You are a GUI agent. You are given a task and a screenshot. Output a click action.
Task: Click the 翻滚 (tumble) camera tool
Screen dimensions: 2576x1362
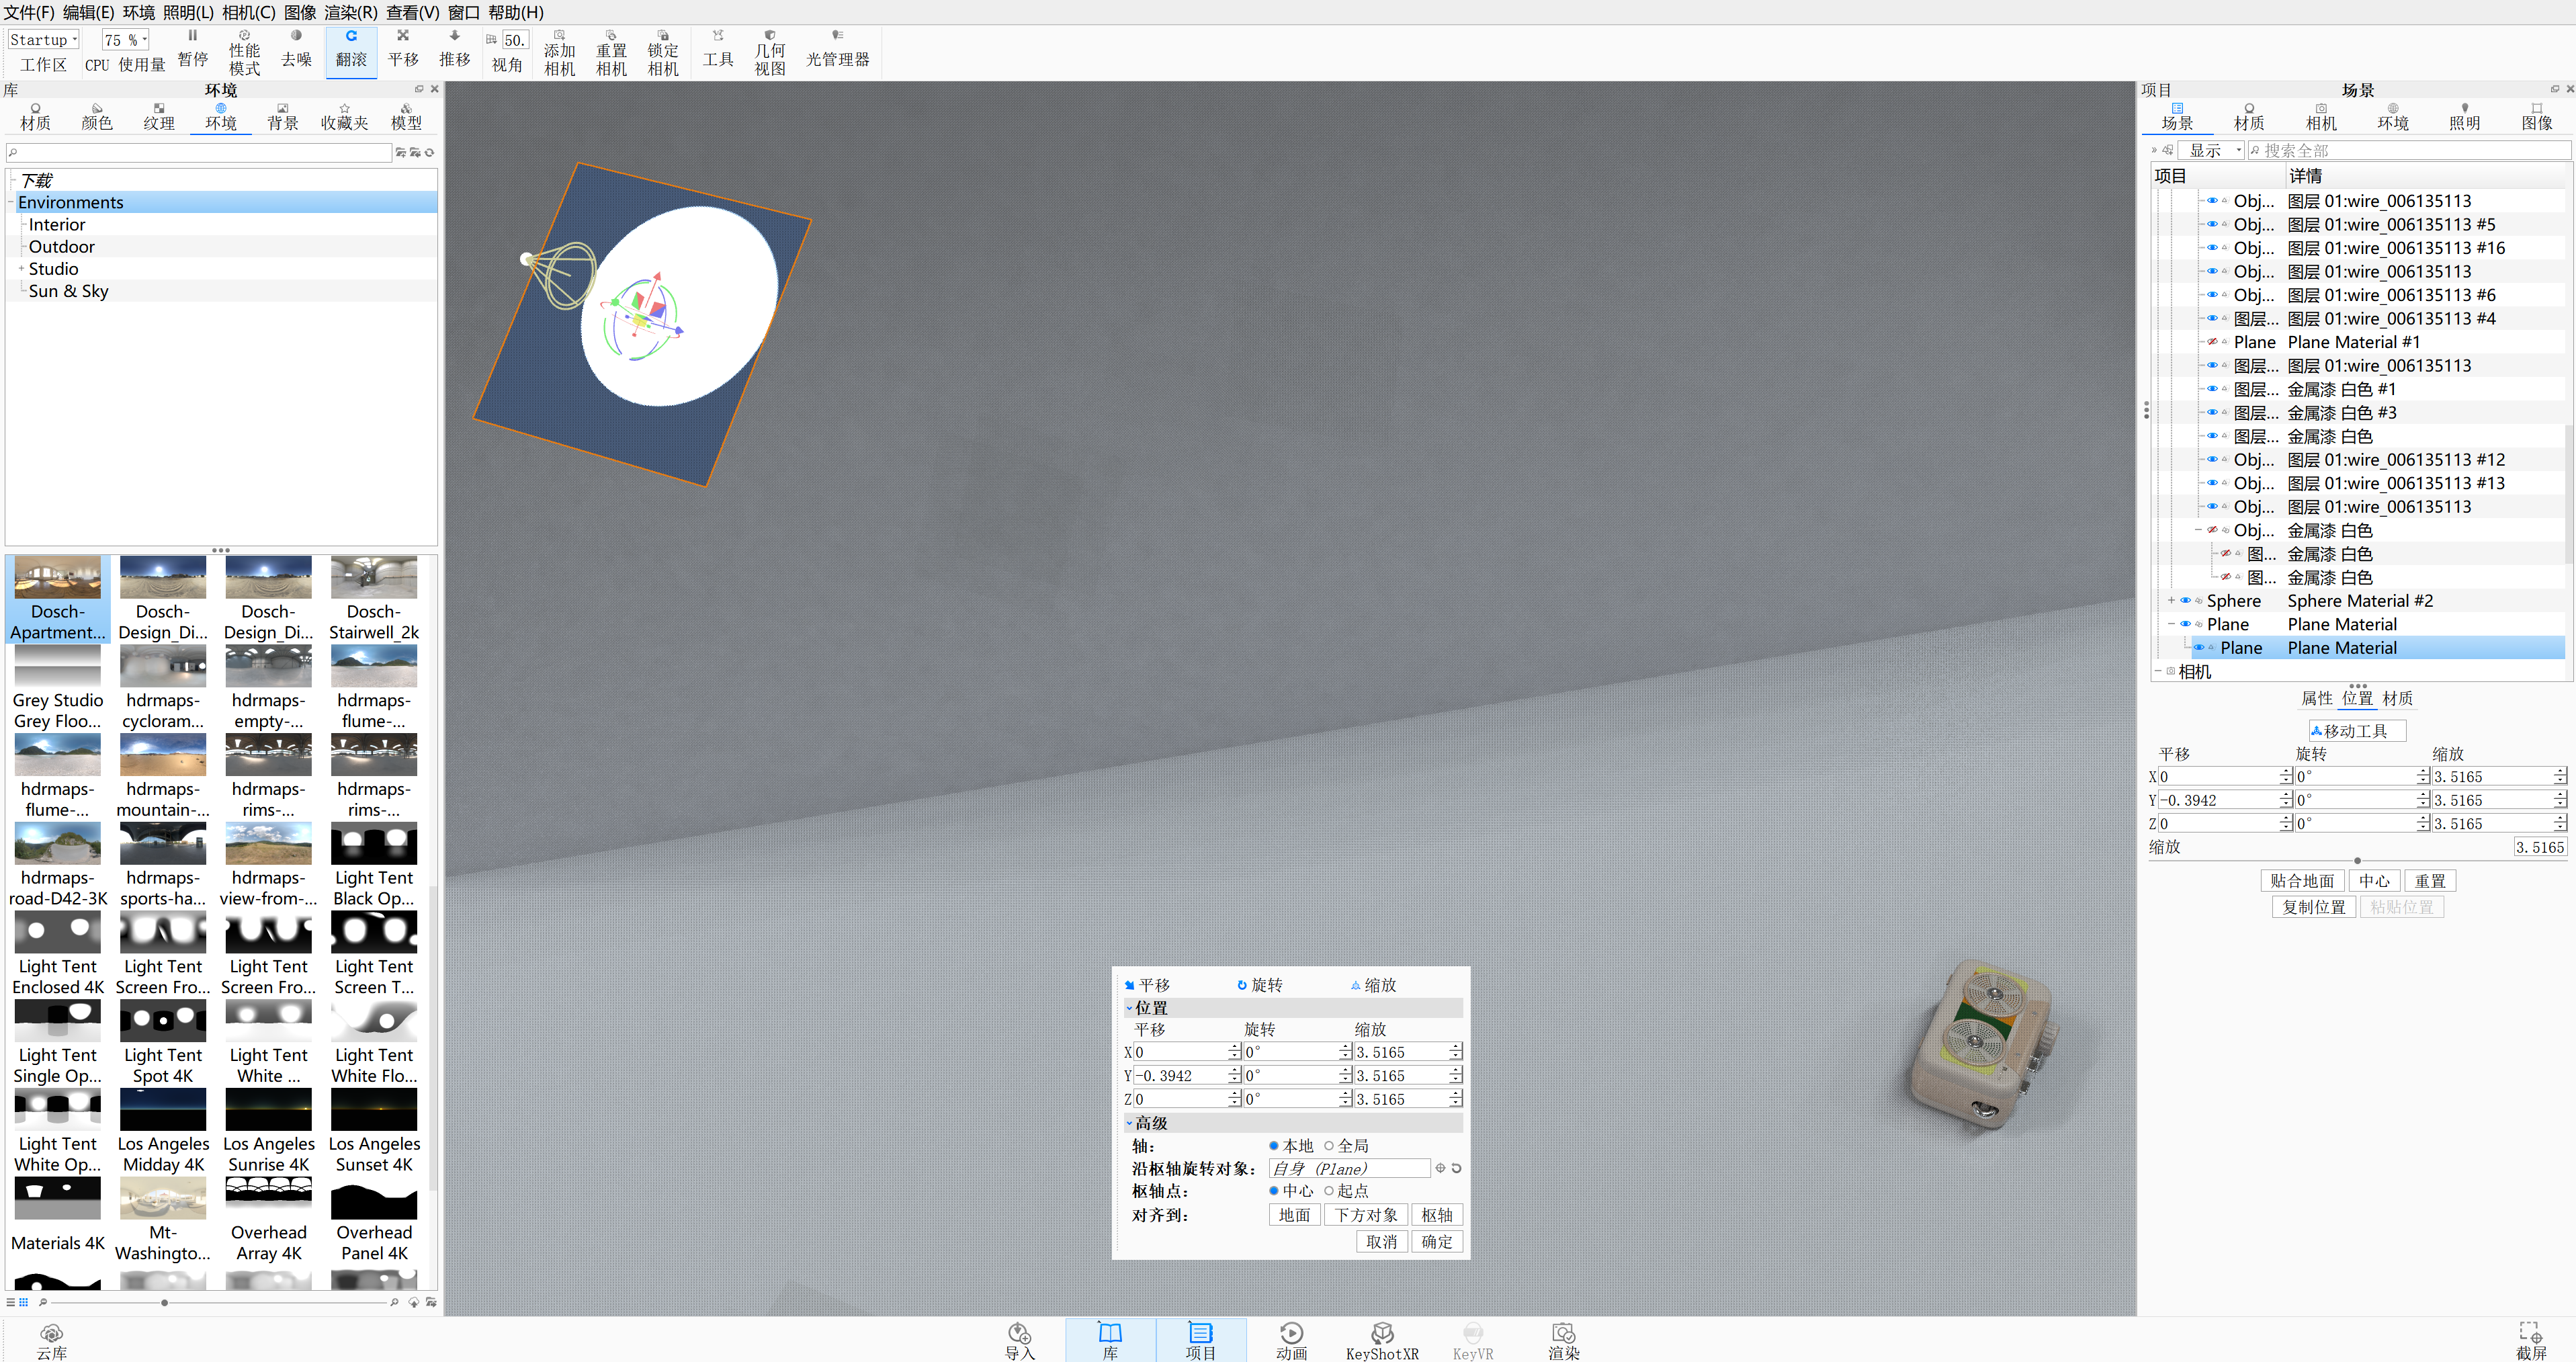[x=351, y=49]
